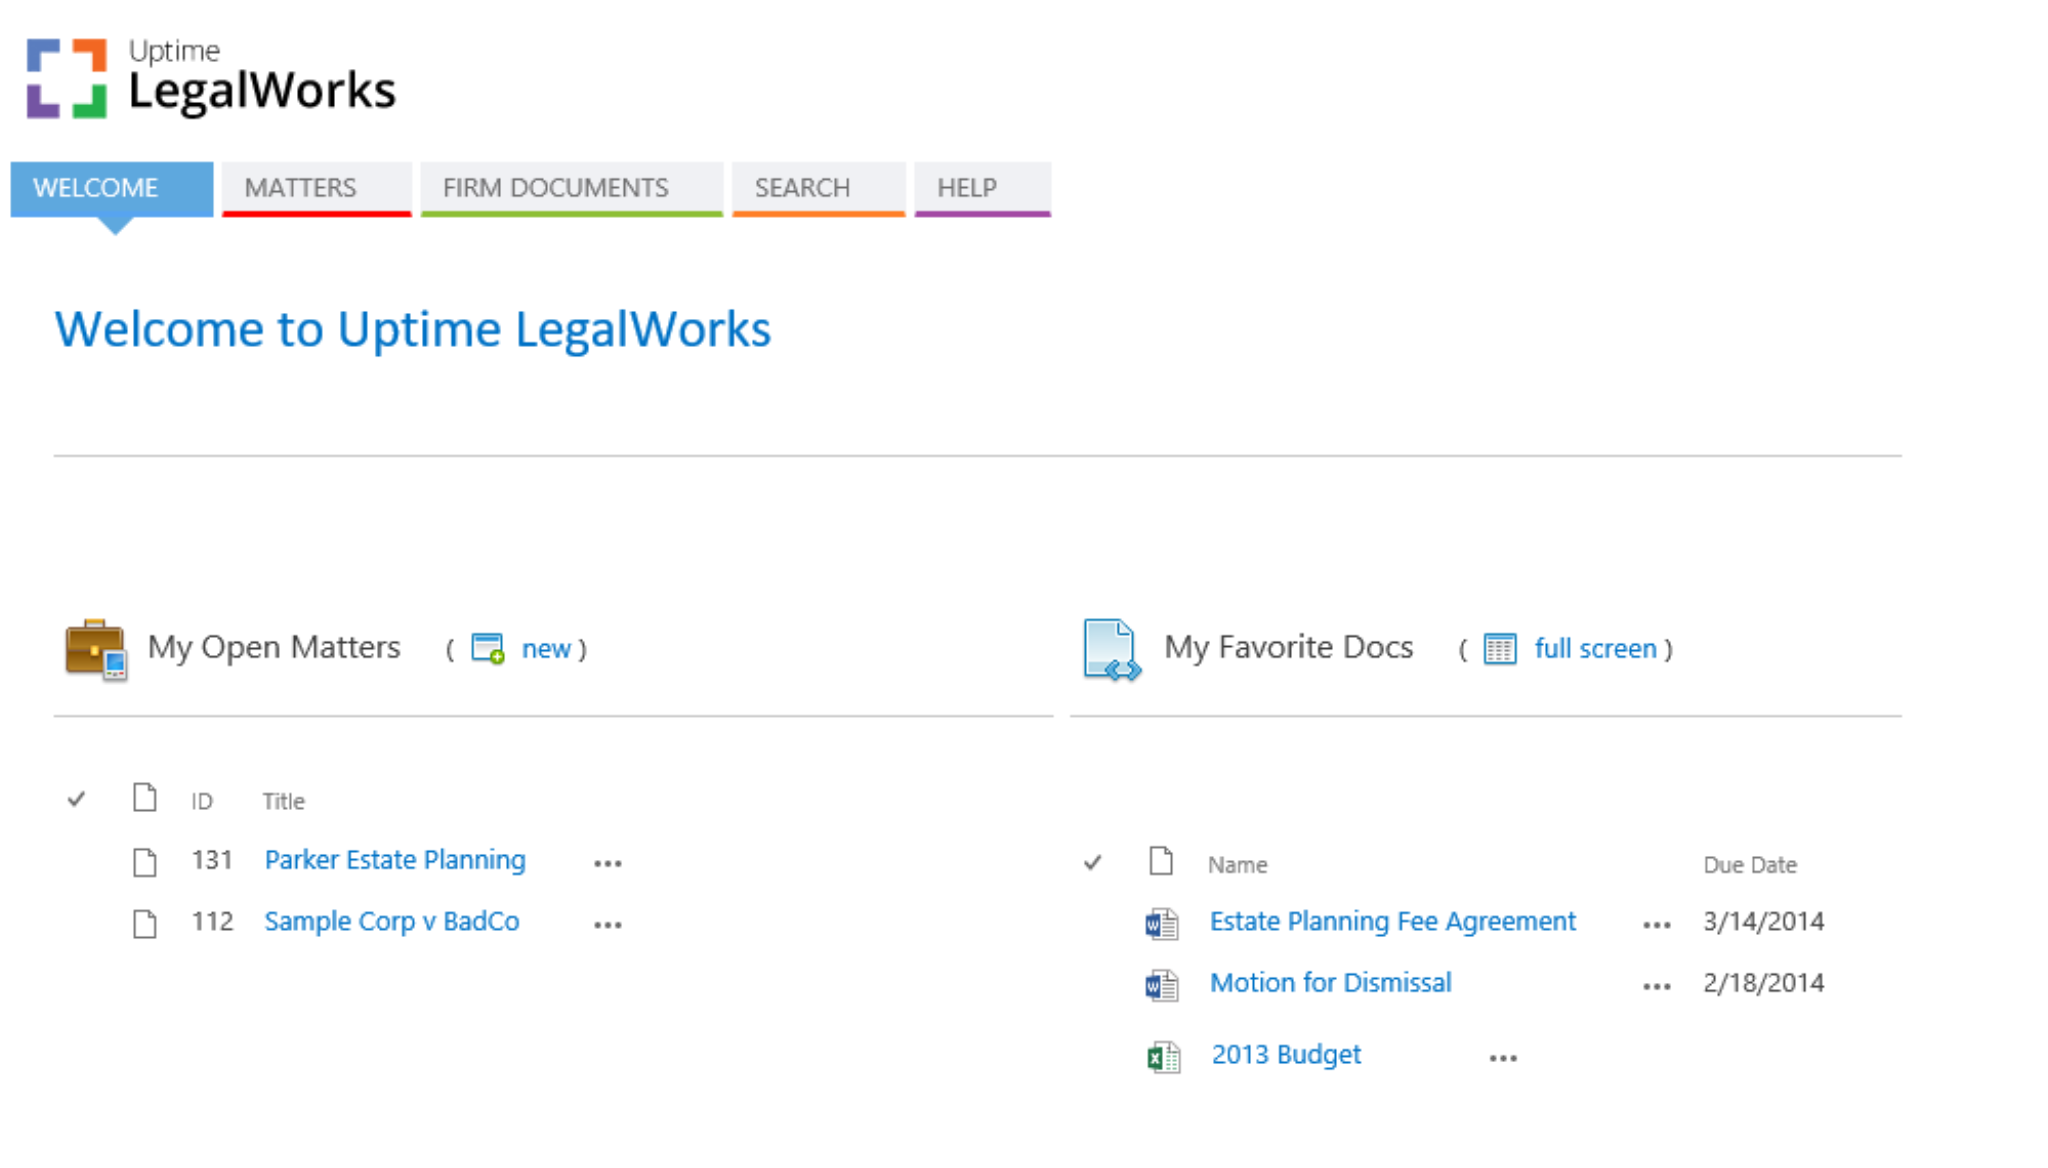Select all rows in My Favorite Docs
Image resolution: width=2048 pixels, height=1168 pixels.
pos(1093,862)
